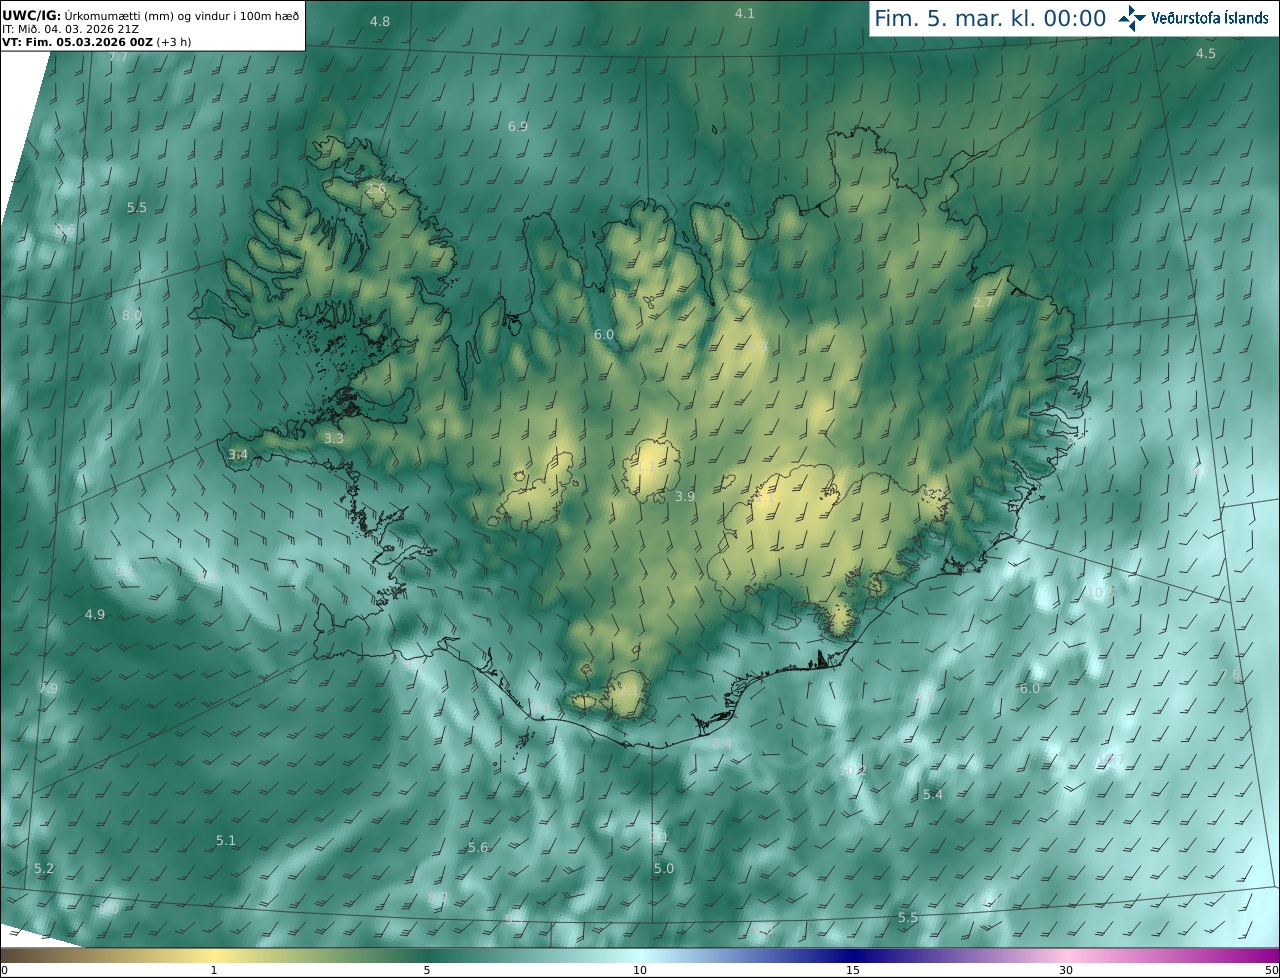Select the date header Fim. 5. mar. kl. 00:00
Image resolution: width=1280 pixels, height=978 pixels.
click(x=990, y=18)
